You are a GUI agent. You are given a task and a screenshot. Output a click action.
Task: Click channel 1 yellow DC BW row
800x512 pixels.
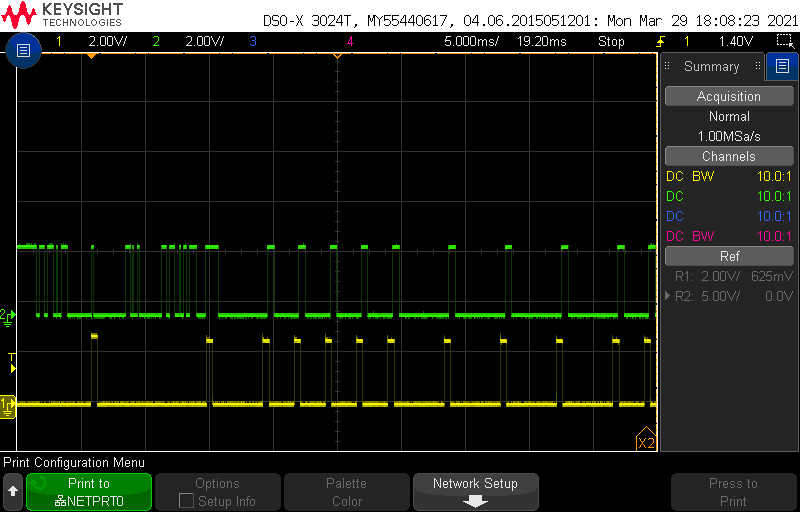pos(729,176)
